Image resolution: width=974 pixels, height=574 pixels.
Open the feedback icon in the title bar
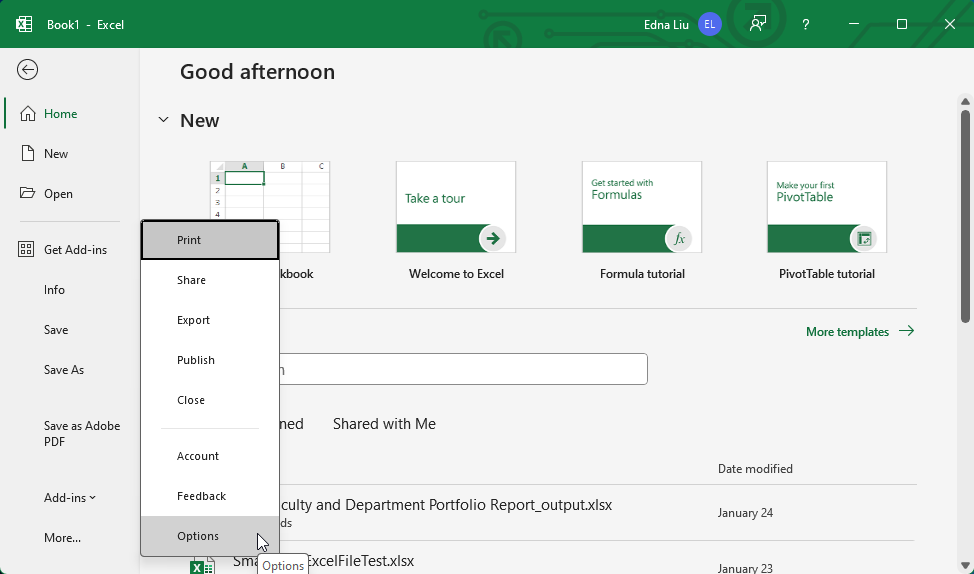758,24
